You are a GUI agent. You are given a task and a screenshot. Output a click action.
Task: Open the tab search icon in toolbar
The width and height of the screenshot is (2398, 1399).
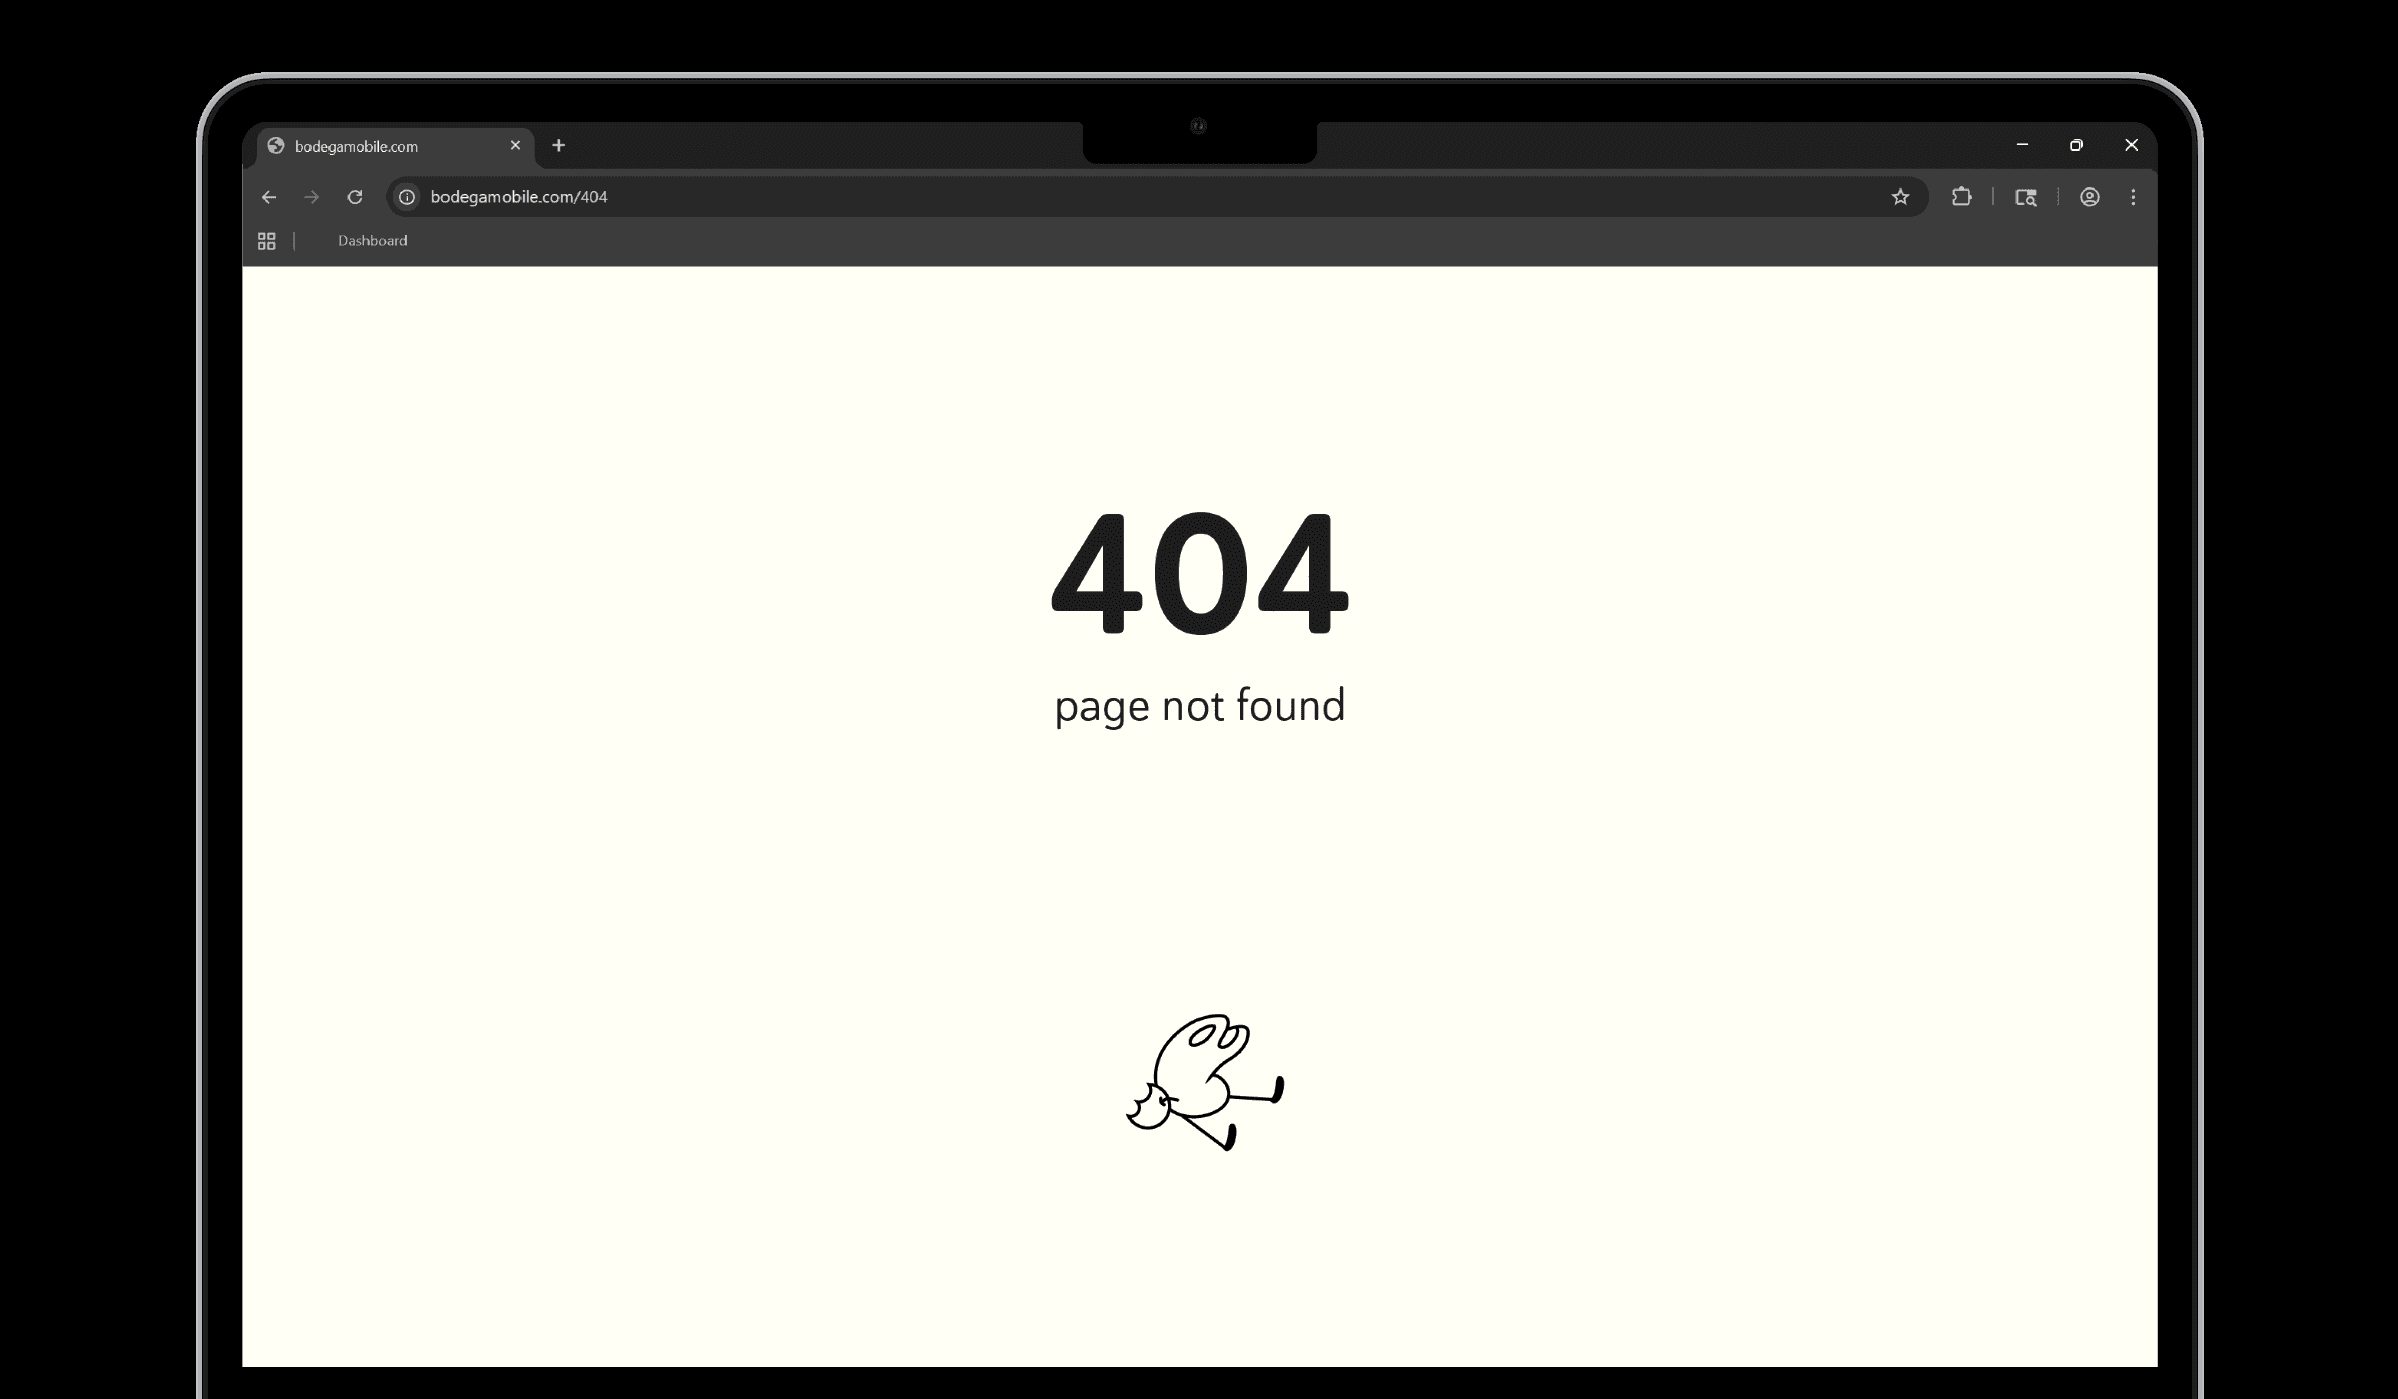(x=2026, y=197)
